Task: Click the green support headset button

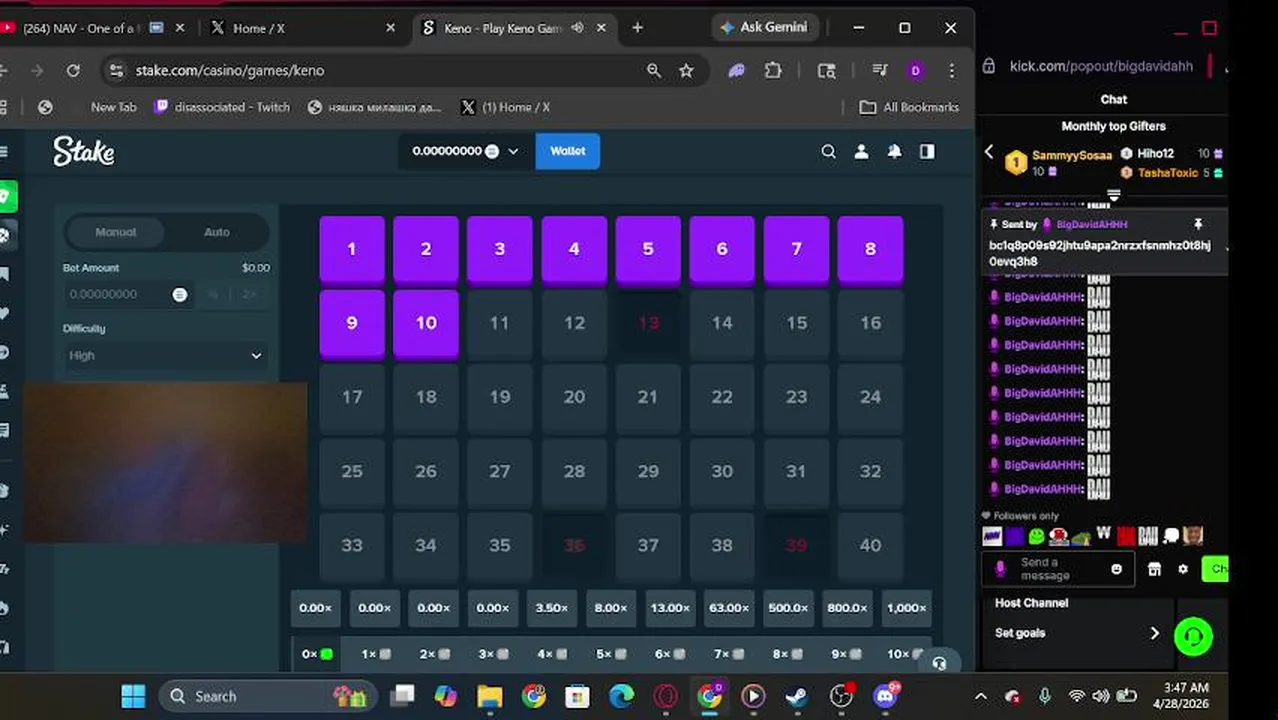Action: tap(1193, 636)
